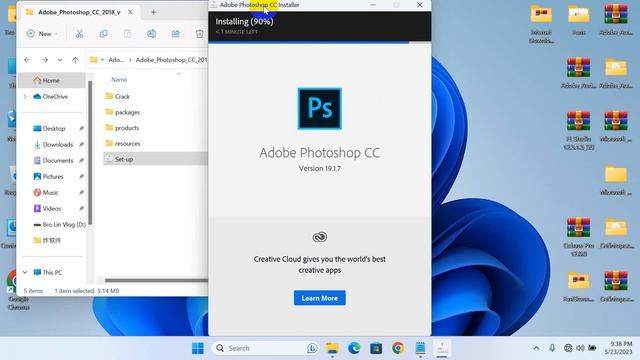Open Desktop quick access item

54,129
